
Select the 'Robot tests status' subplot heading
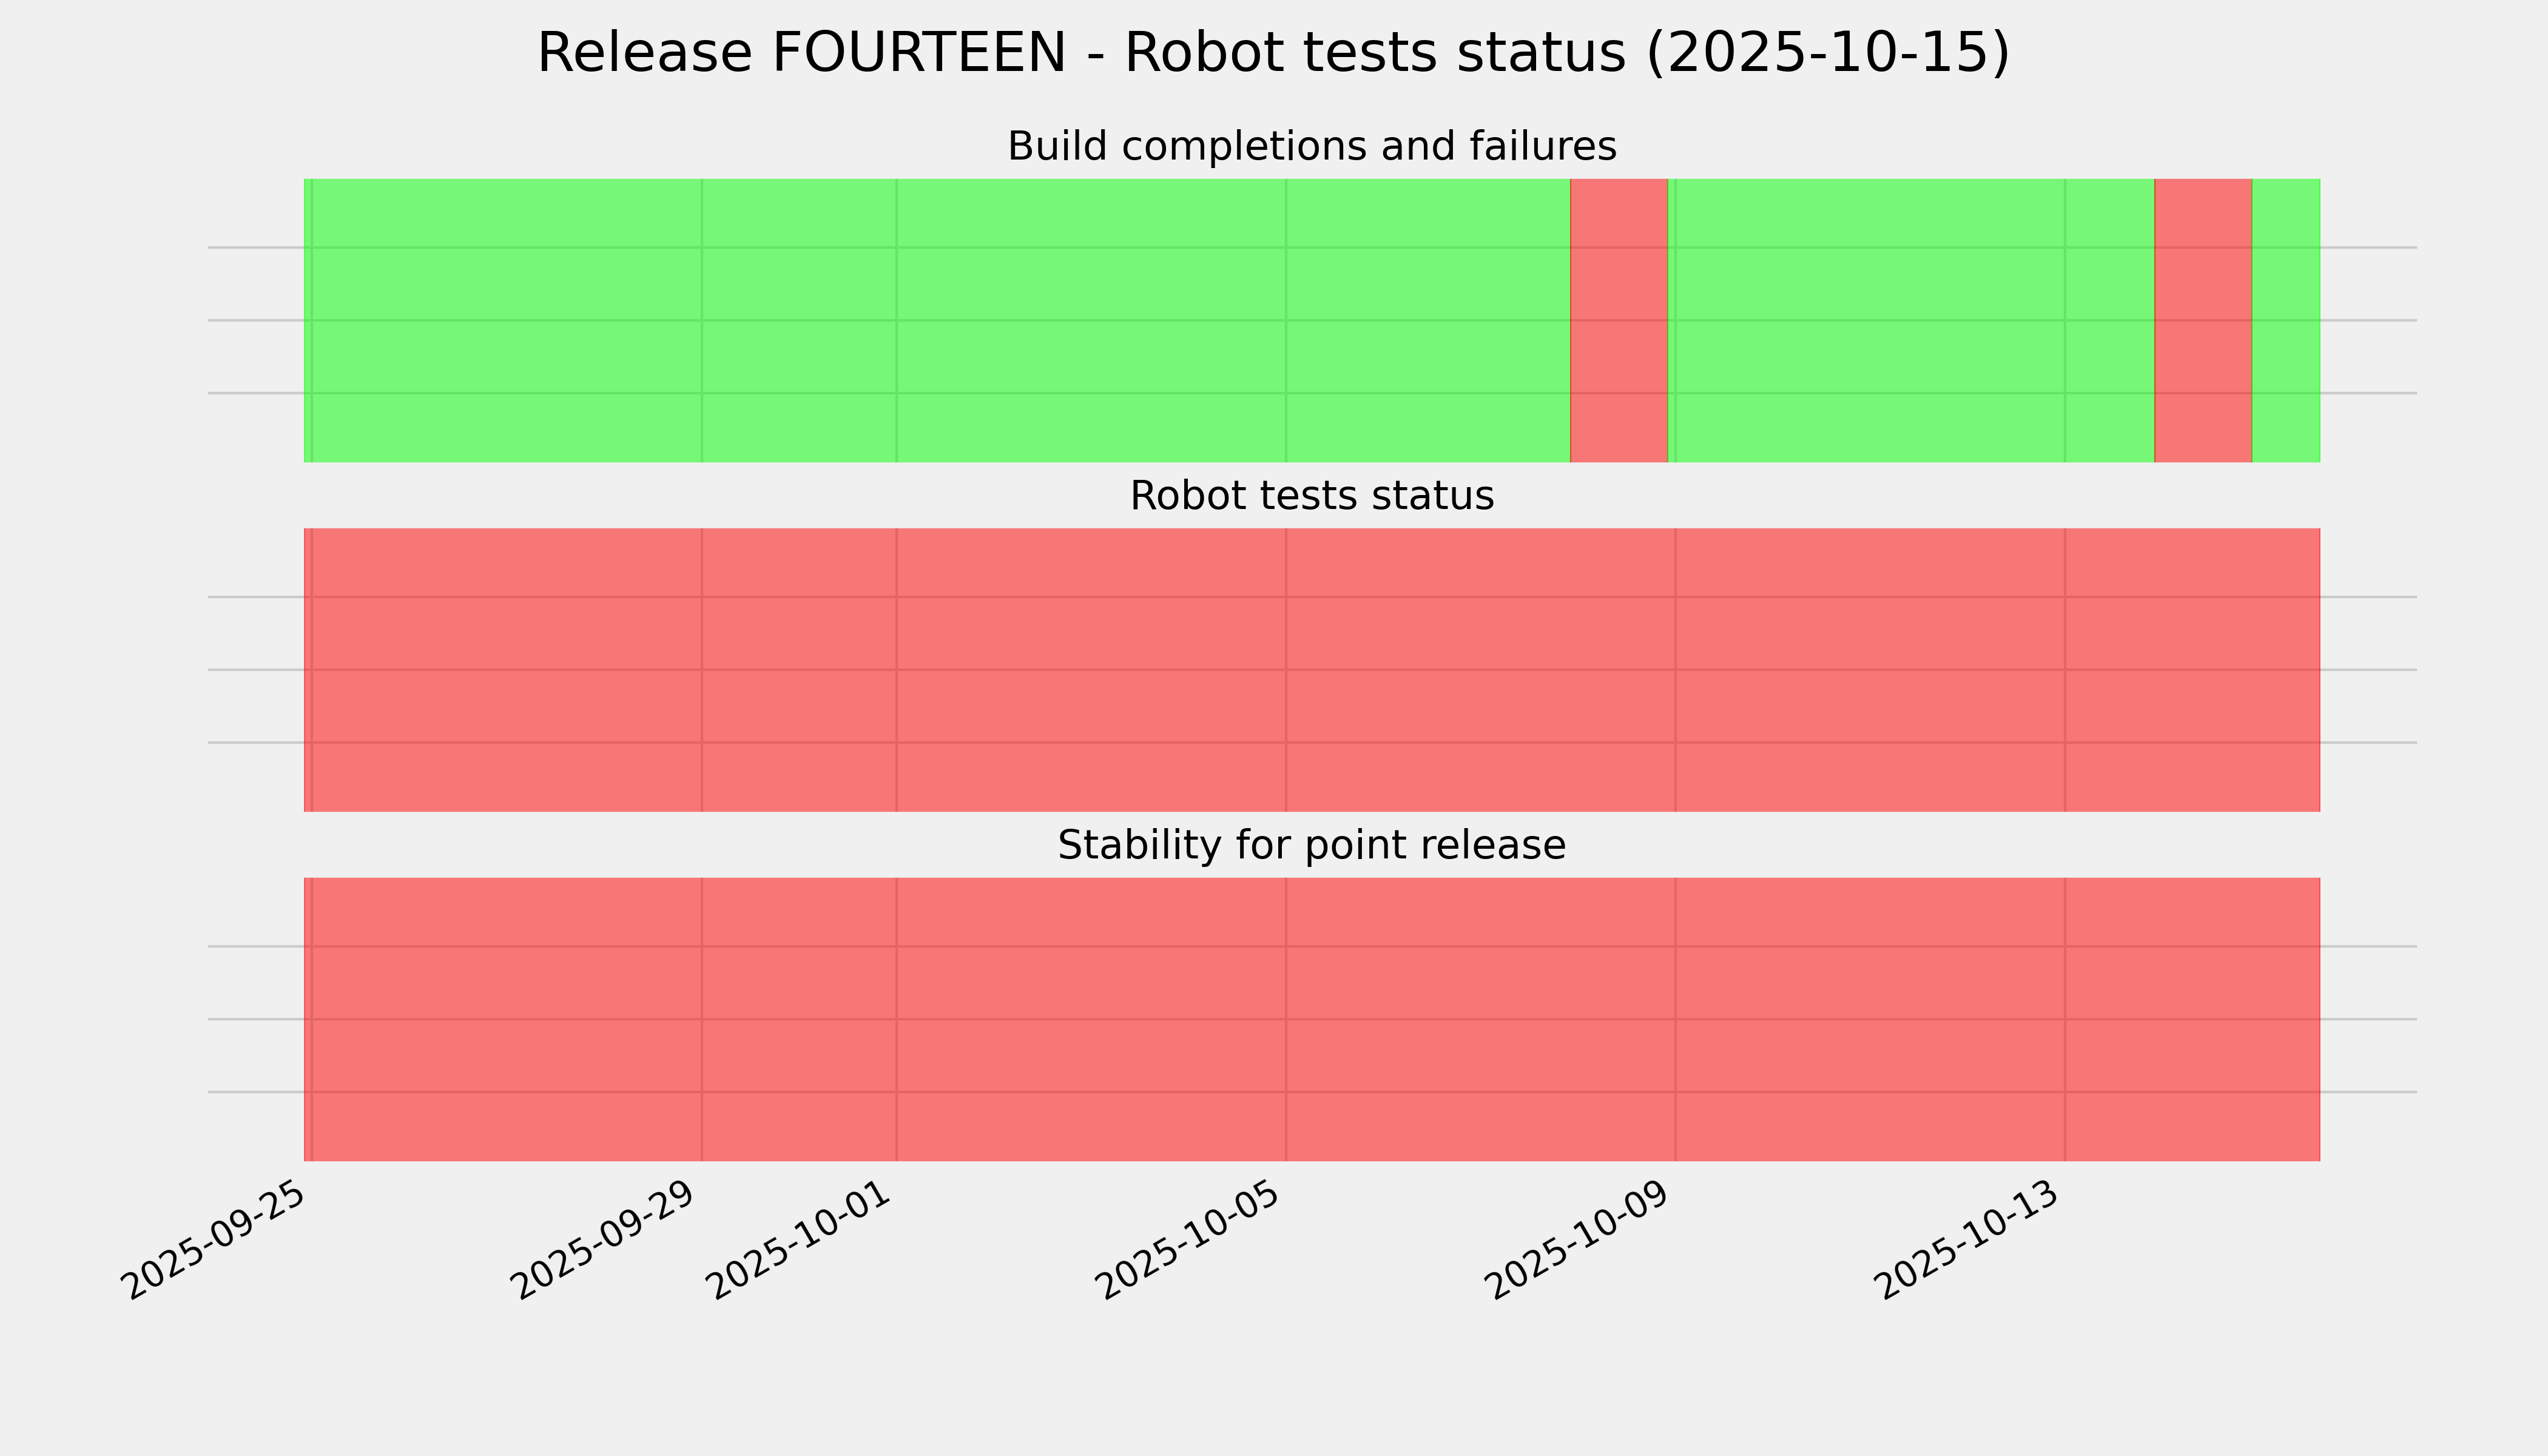(x=1311, y=496)
